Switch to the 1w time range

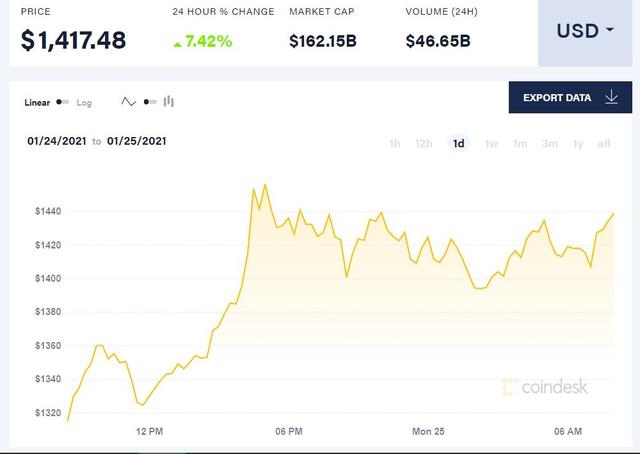[x=491, y=143]
